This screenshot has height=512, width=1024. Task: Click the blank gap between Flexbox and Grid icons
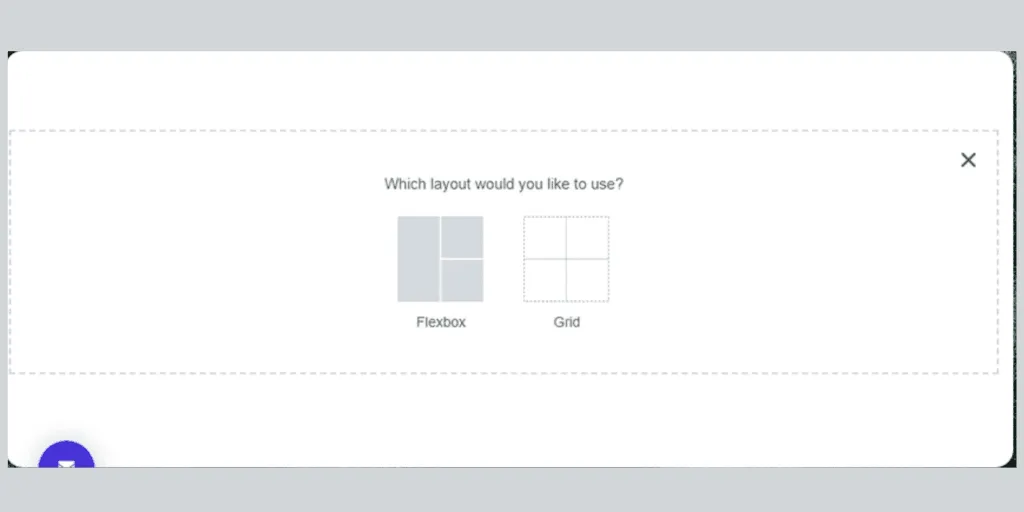tap(503, 259)
